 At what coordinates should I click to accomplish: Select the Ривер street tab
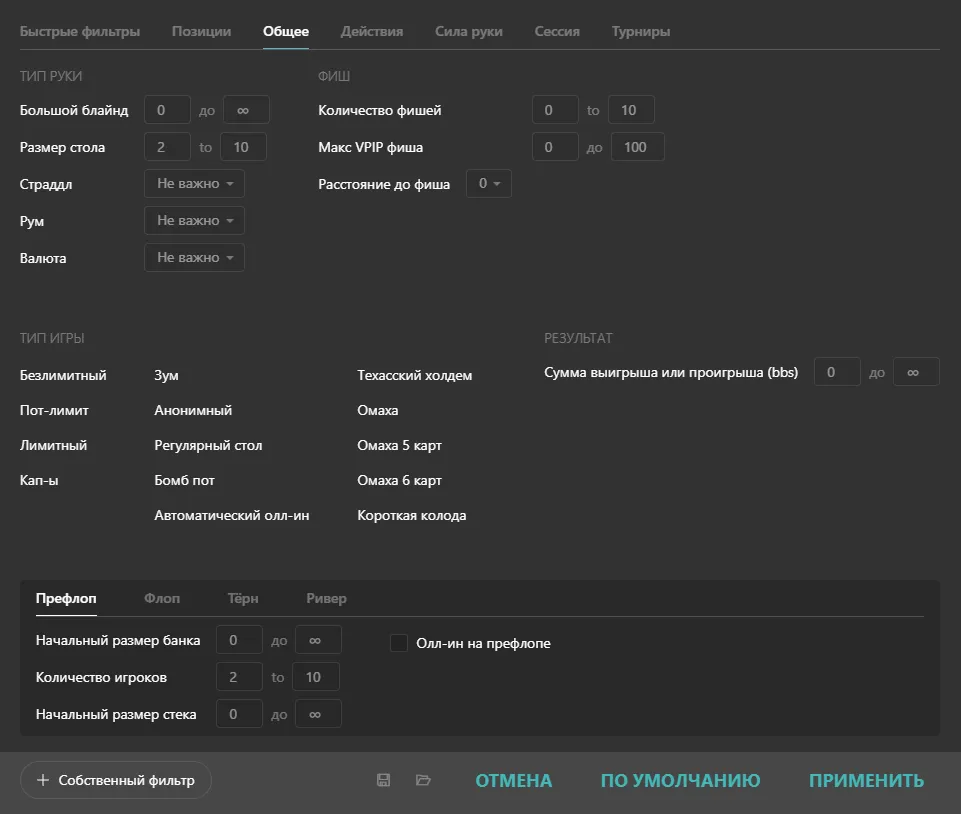pos(326,598)
